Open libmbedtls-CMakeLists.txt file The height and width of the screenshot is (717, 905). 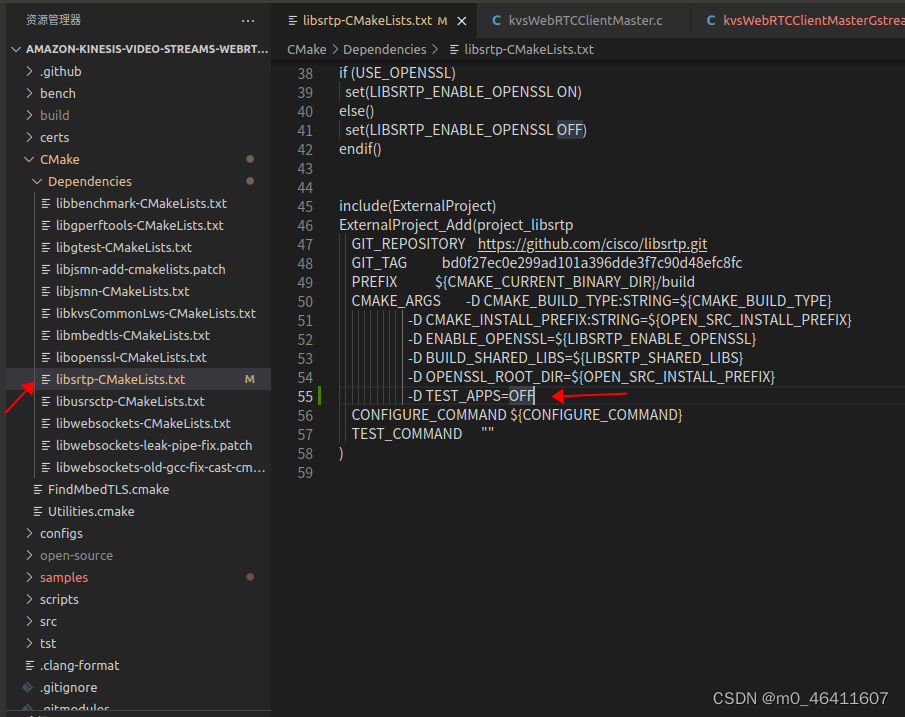133,335
